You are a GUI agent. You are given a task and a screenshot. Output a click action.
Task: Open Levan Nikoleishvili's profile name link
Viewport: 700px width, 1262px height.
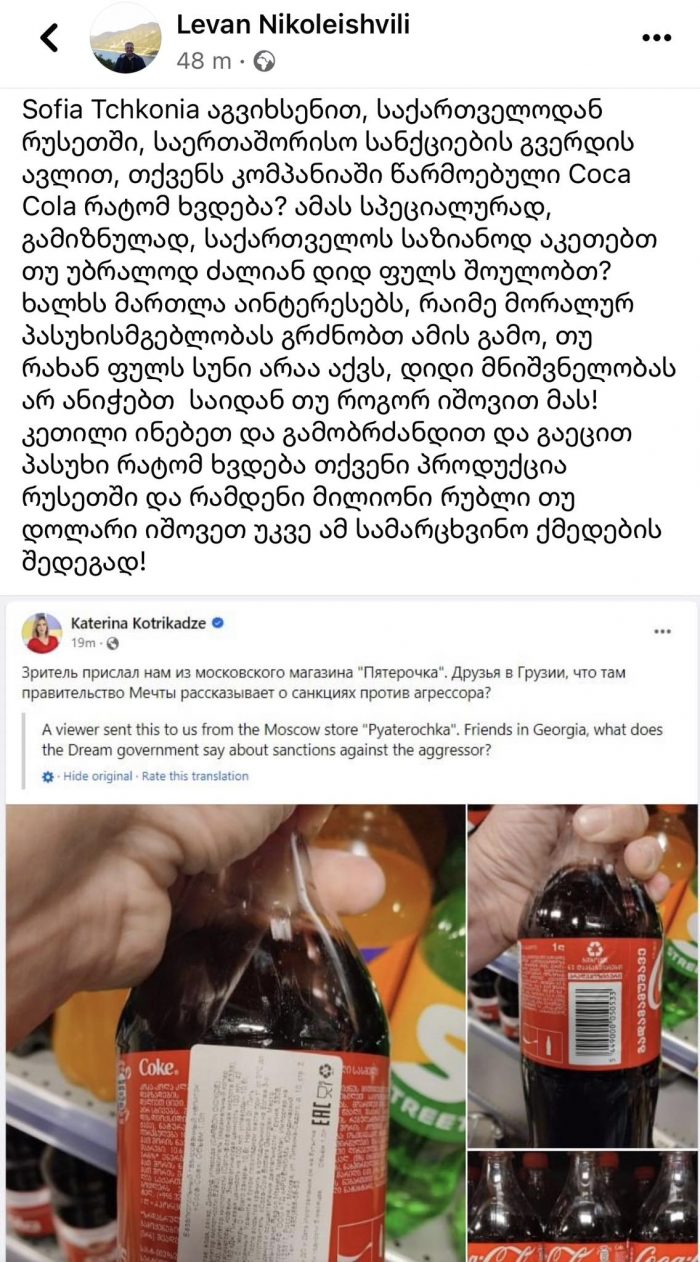(x=292, y=25)
